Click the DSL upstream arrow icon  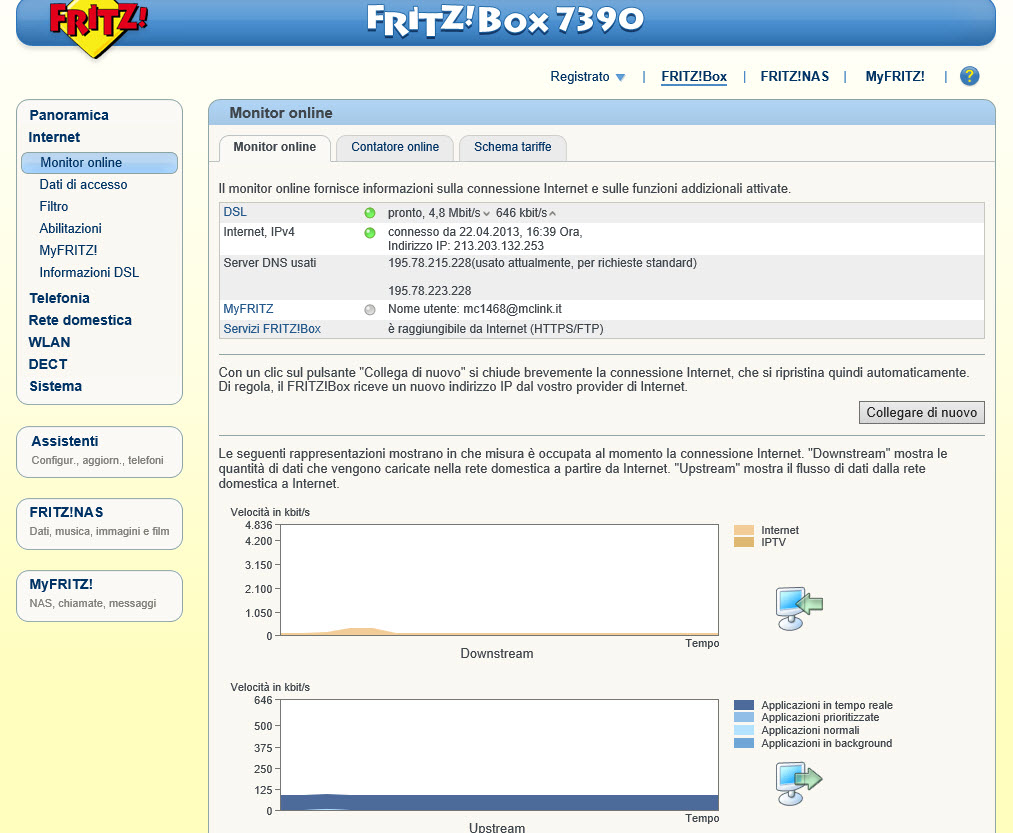(552, 214)
